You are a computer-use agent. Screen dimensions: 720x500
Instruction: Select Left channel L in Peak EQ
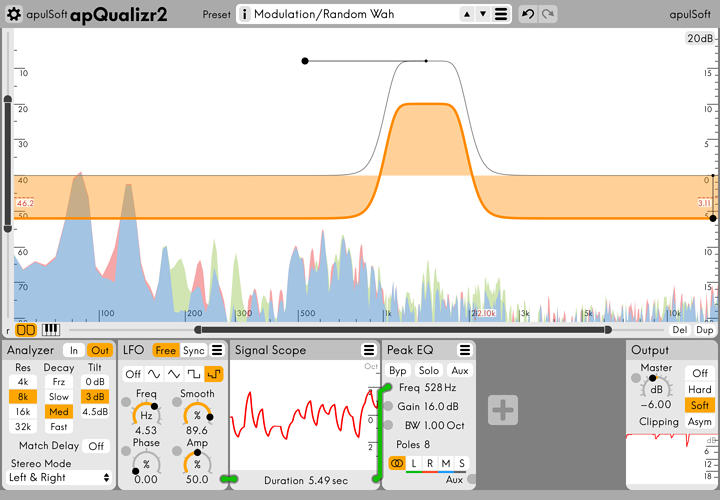[414, 463]
